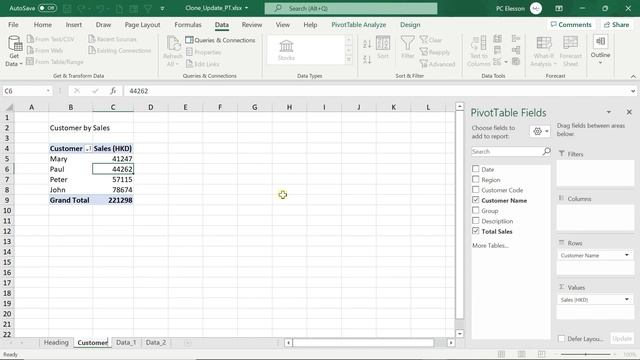The width and height of the screenshot is (640, 360).
Task: Open the Sort dialog
Action: point(383,47)
